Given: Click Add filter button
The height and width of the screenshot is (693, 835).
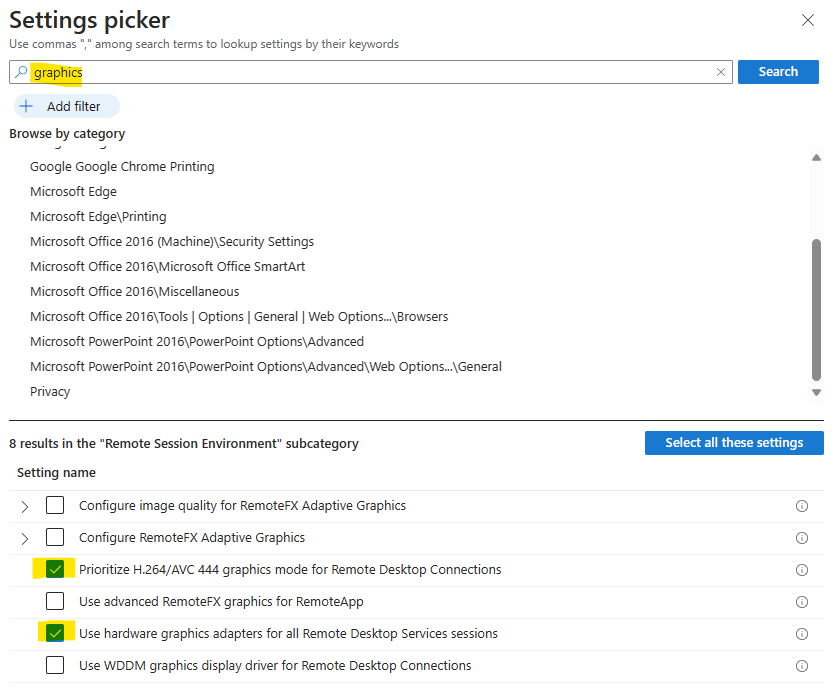Looking at the screenshot, I should pyautogui.click(x=67, y=106).
